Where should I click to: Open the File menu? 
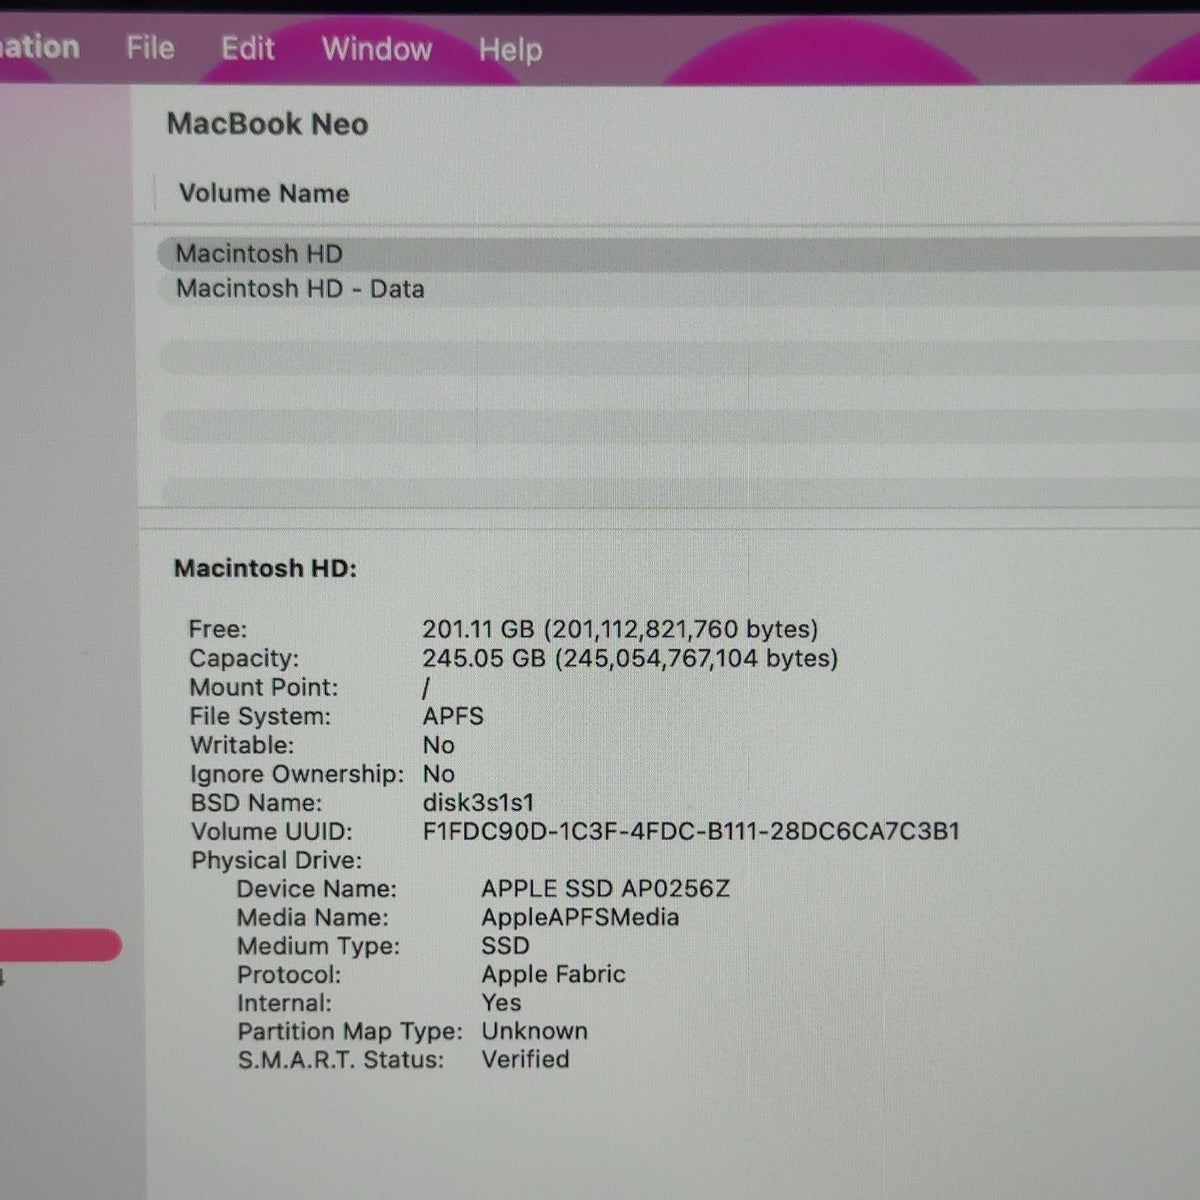point(150,47)
